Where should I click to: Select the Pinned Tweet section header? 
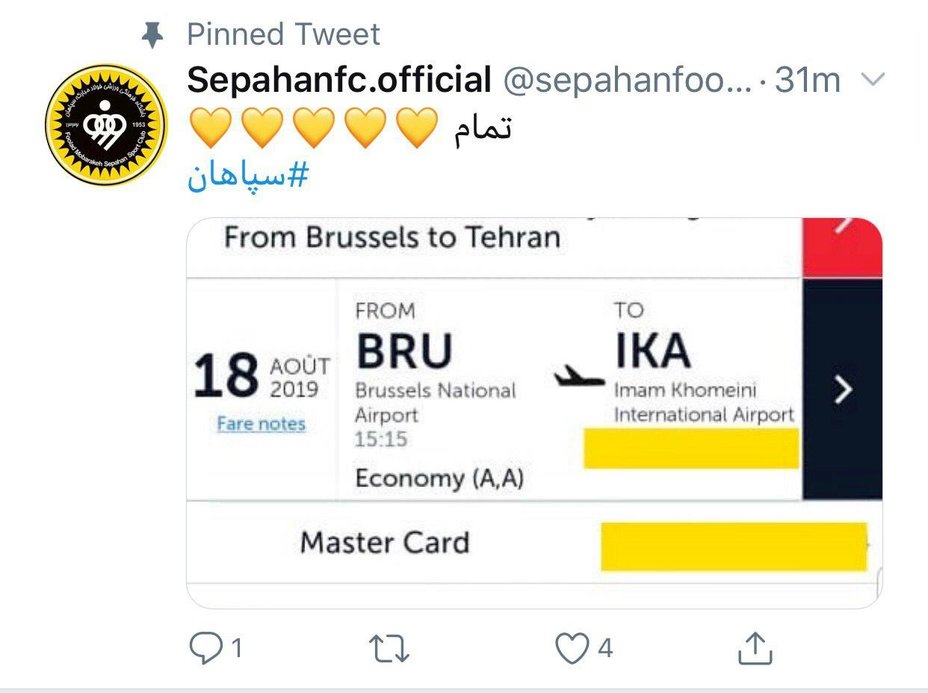[283, 34]
